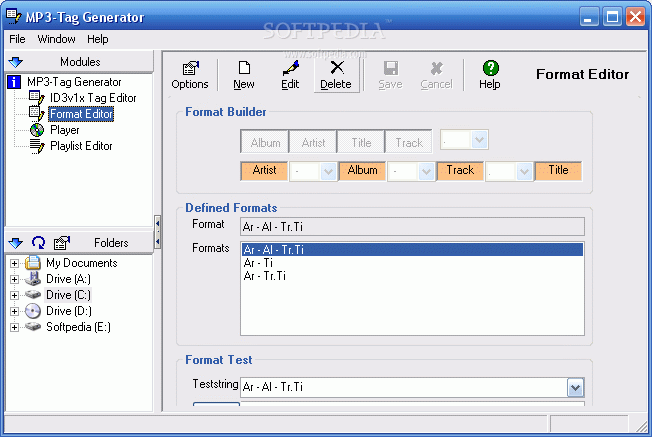Open the Options toolbar button
Image resolution: width=652 pixels, height=437 pixels.
(x=190, y=75)
